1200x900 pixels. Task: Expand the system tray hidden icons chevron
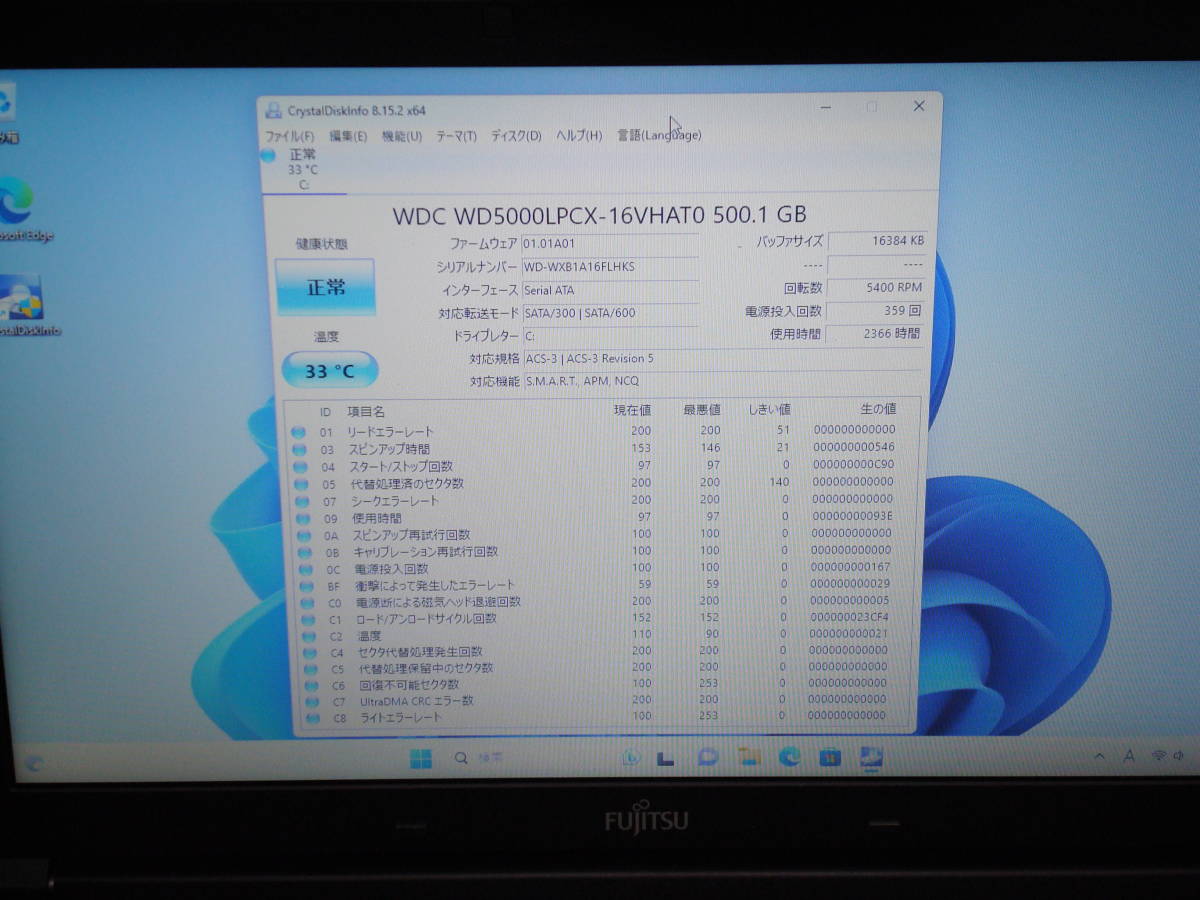pyautogui.click(x=1098, y=756)
